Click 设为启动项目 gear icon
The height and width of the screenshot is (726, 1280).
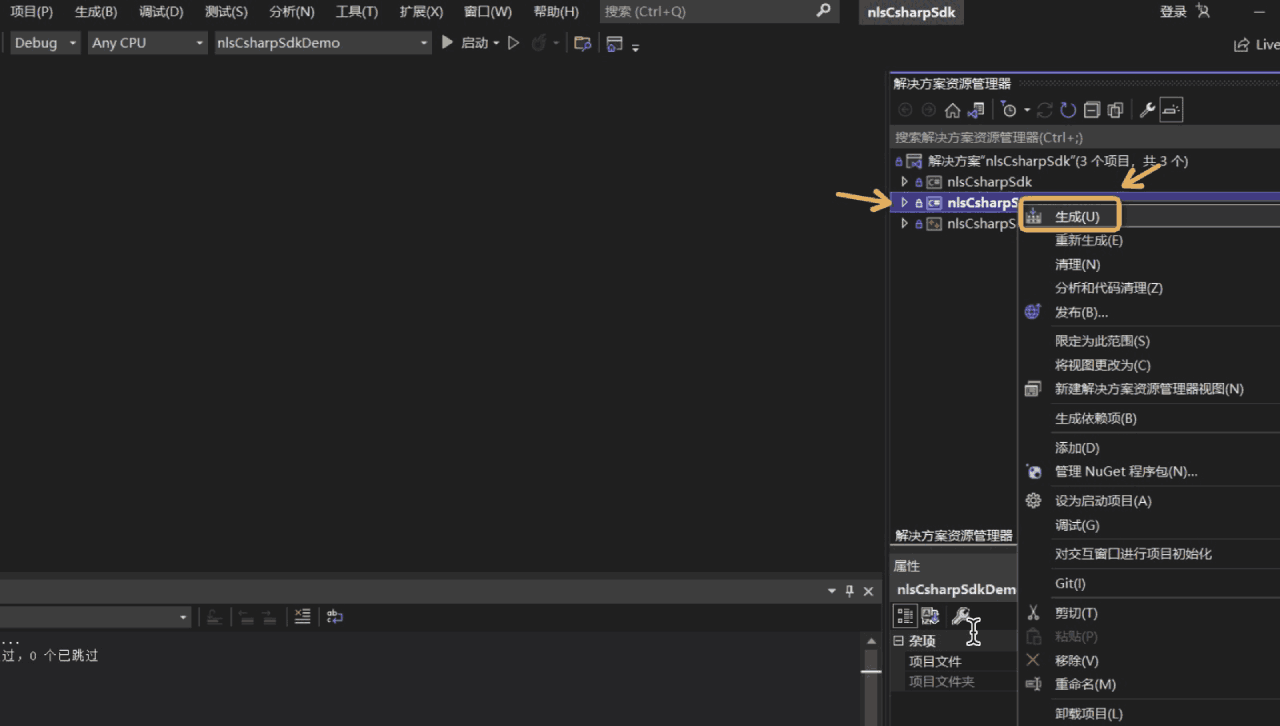point(1033,500)
